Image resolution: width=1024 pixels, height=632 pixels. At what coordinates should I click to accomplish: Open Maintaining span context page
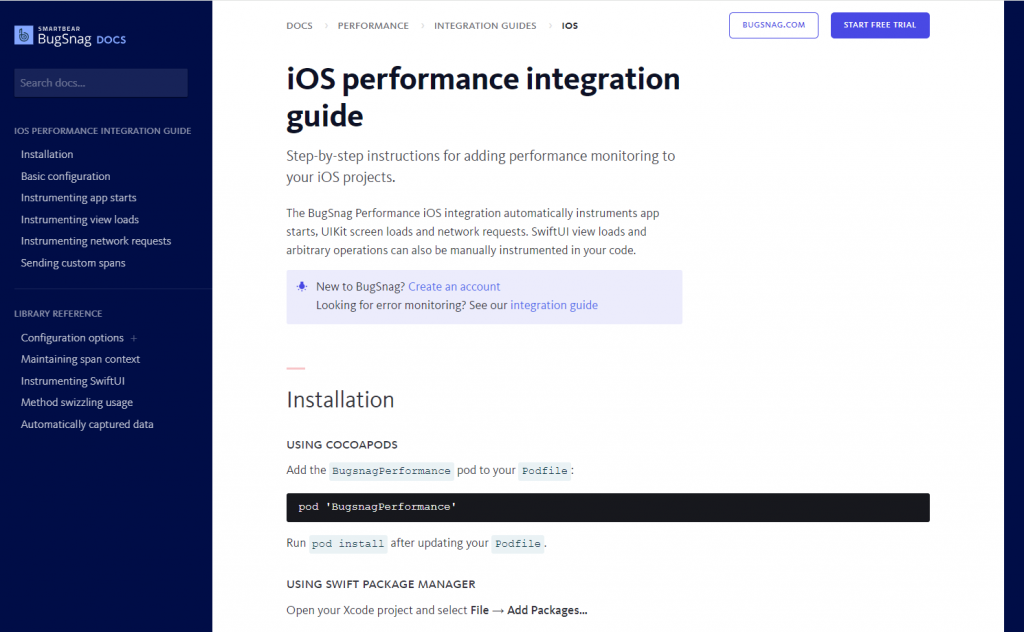pyautogui.click(x=80, y=359)
